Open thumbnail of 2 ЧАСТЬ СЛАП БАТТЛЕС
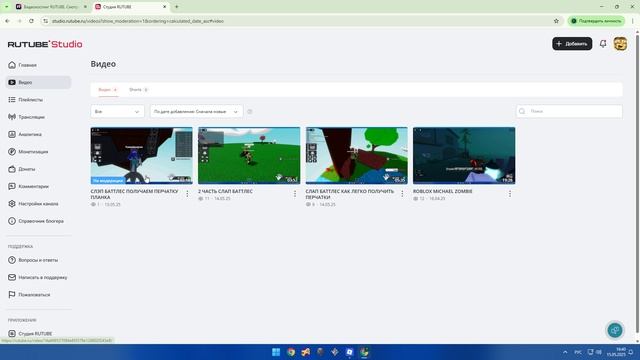Screen dimensions: 640x360 (x=249, y=156)
